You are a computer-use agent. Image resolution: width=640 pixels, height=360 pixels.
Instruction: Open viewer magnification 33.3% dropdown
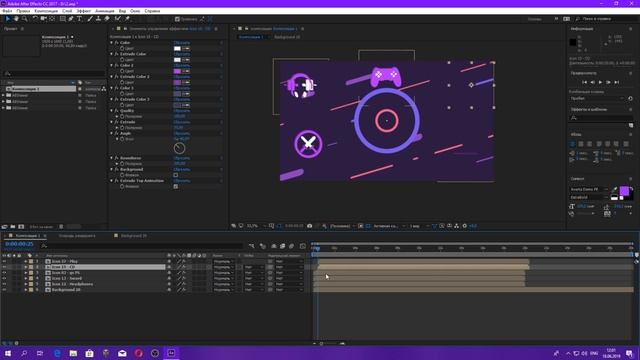[256, 226]
